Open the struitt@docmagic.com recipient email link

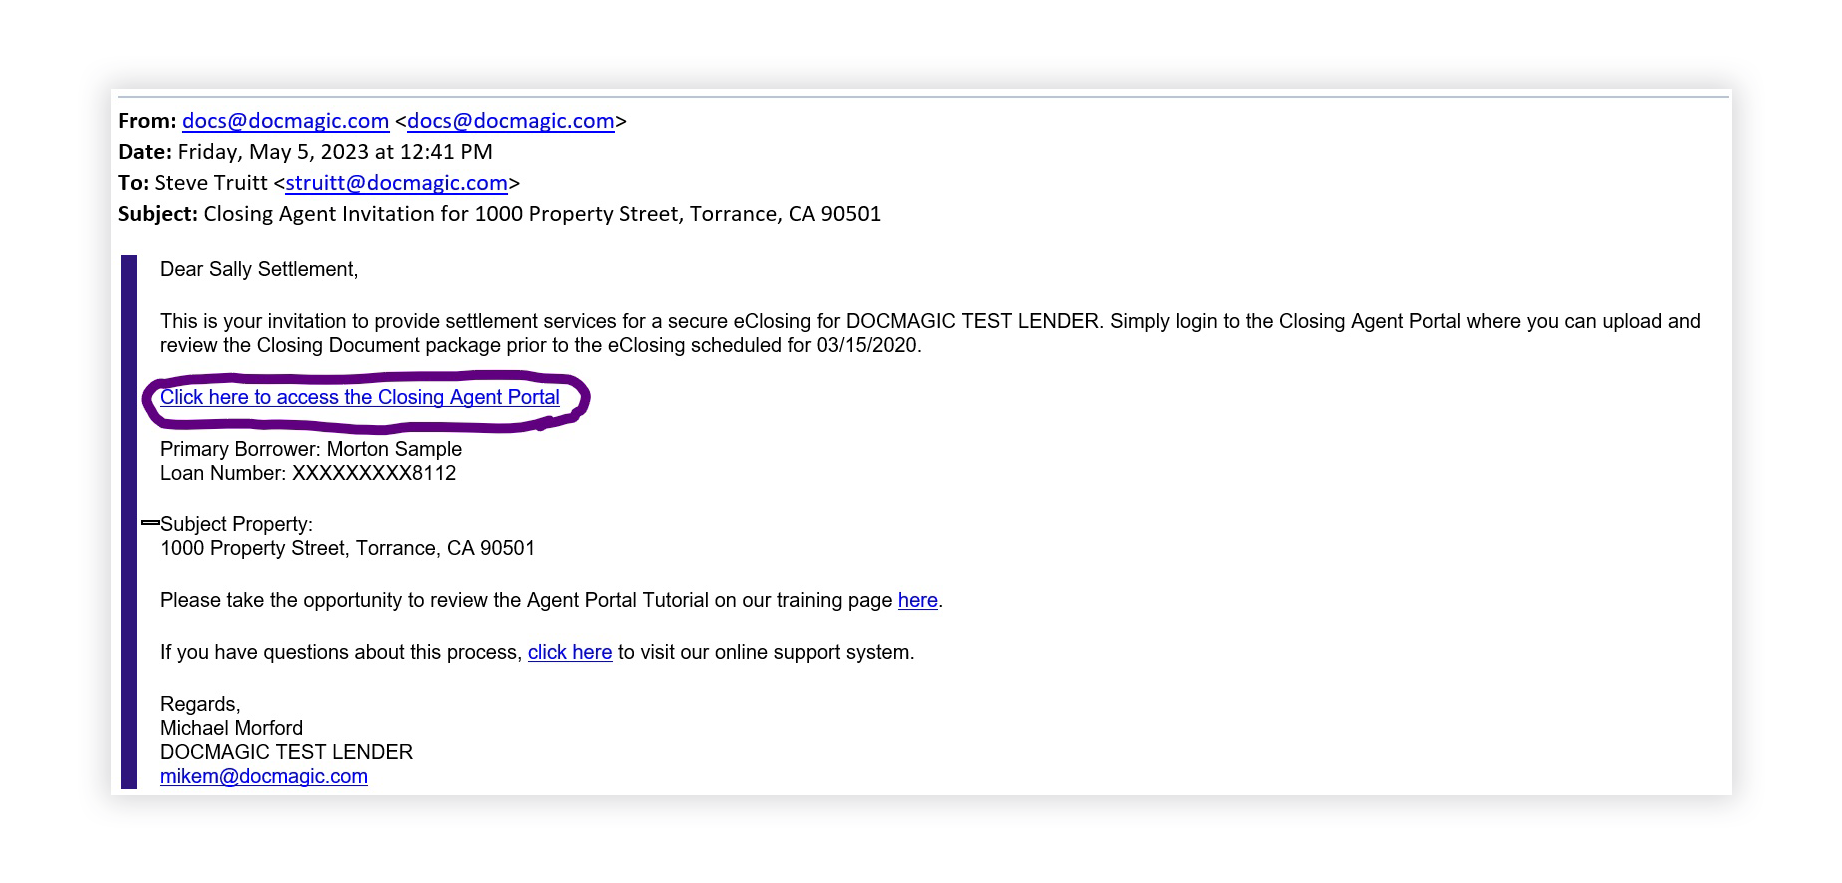coord(396,183)
